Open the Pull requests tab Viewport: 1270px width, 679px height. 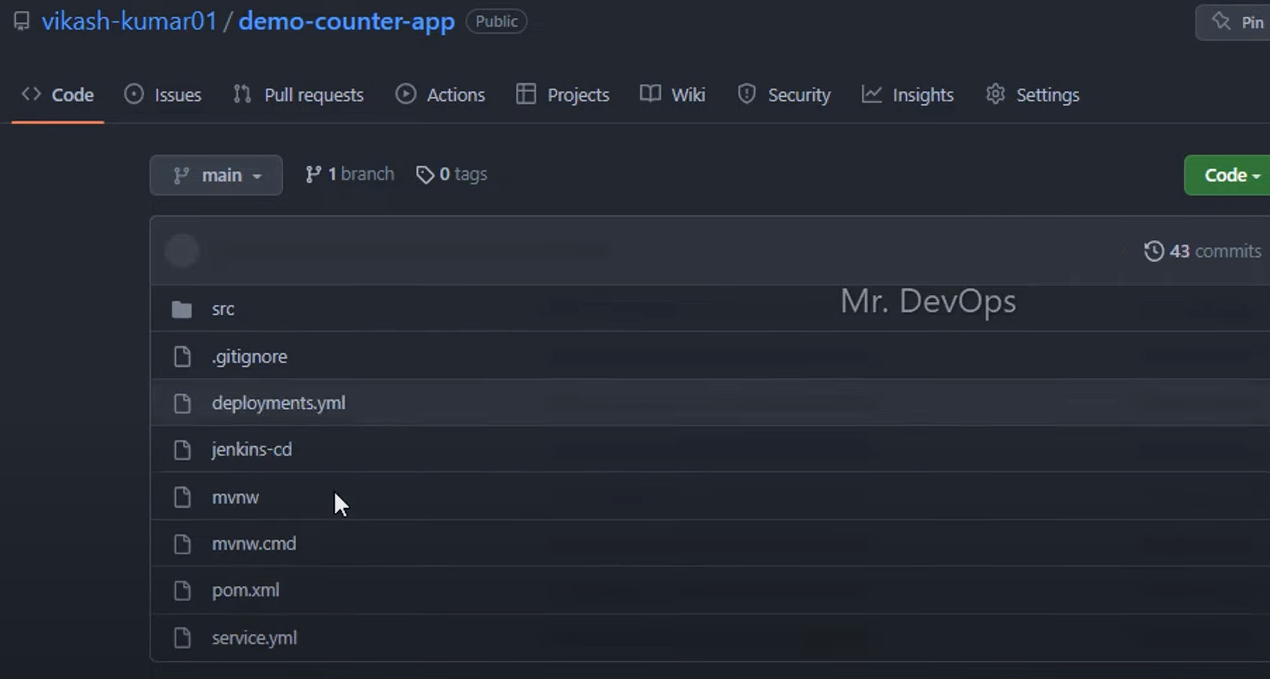tap(298, 95)
